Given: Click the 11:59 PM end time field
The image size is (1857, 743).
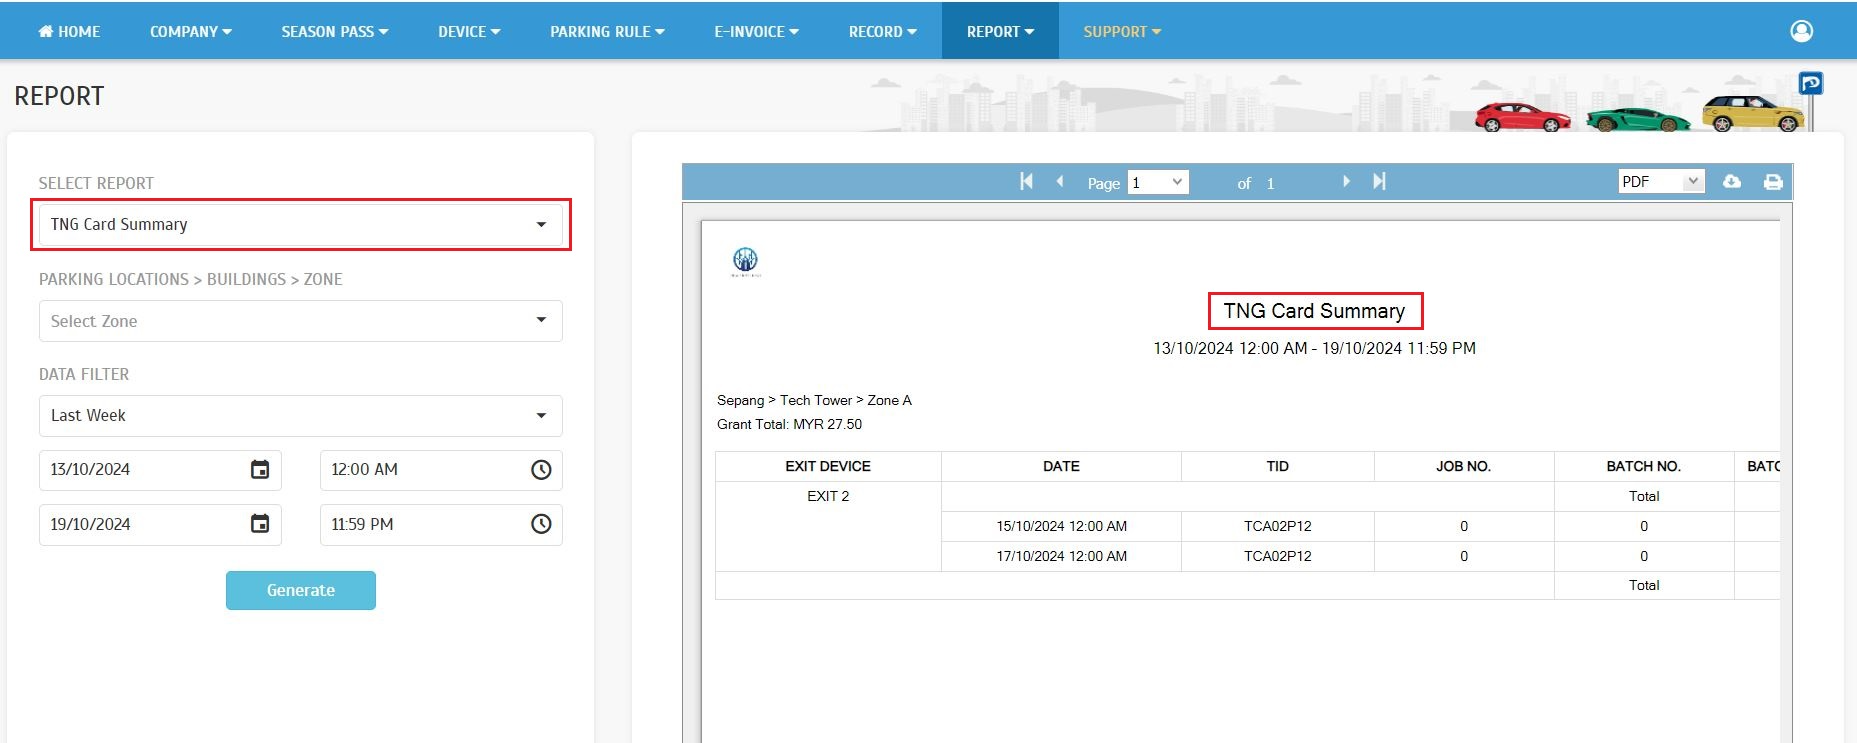Looking at the screenshot, I should (441, 523).
